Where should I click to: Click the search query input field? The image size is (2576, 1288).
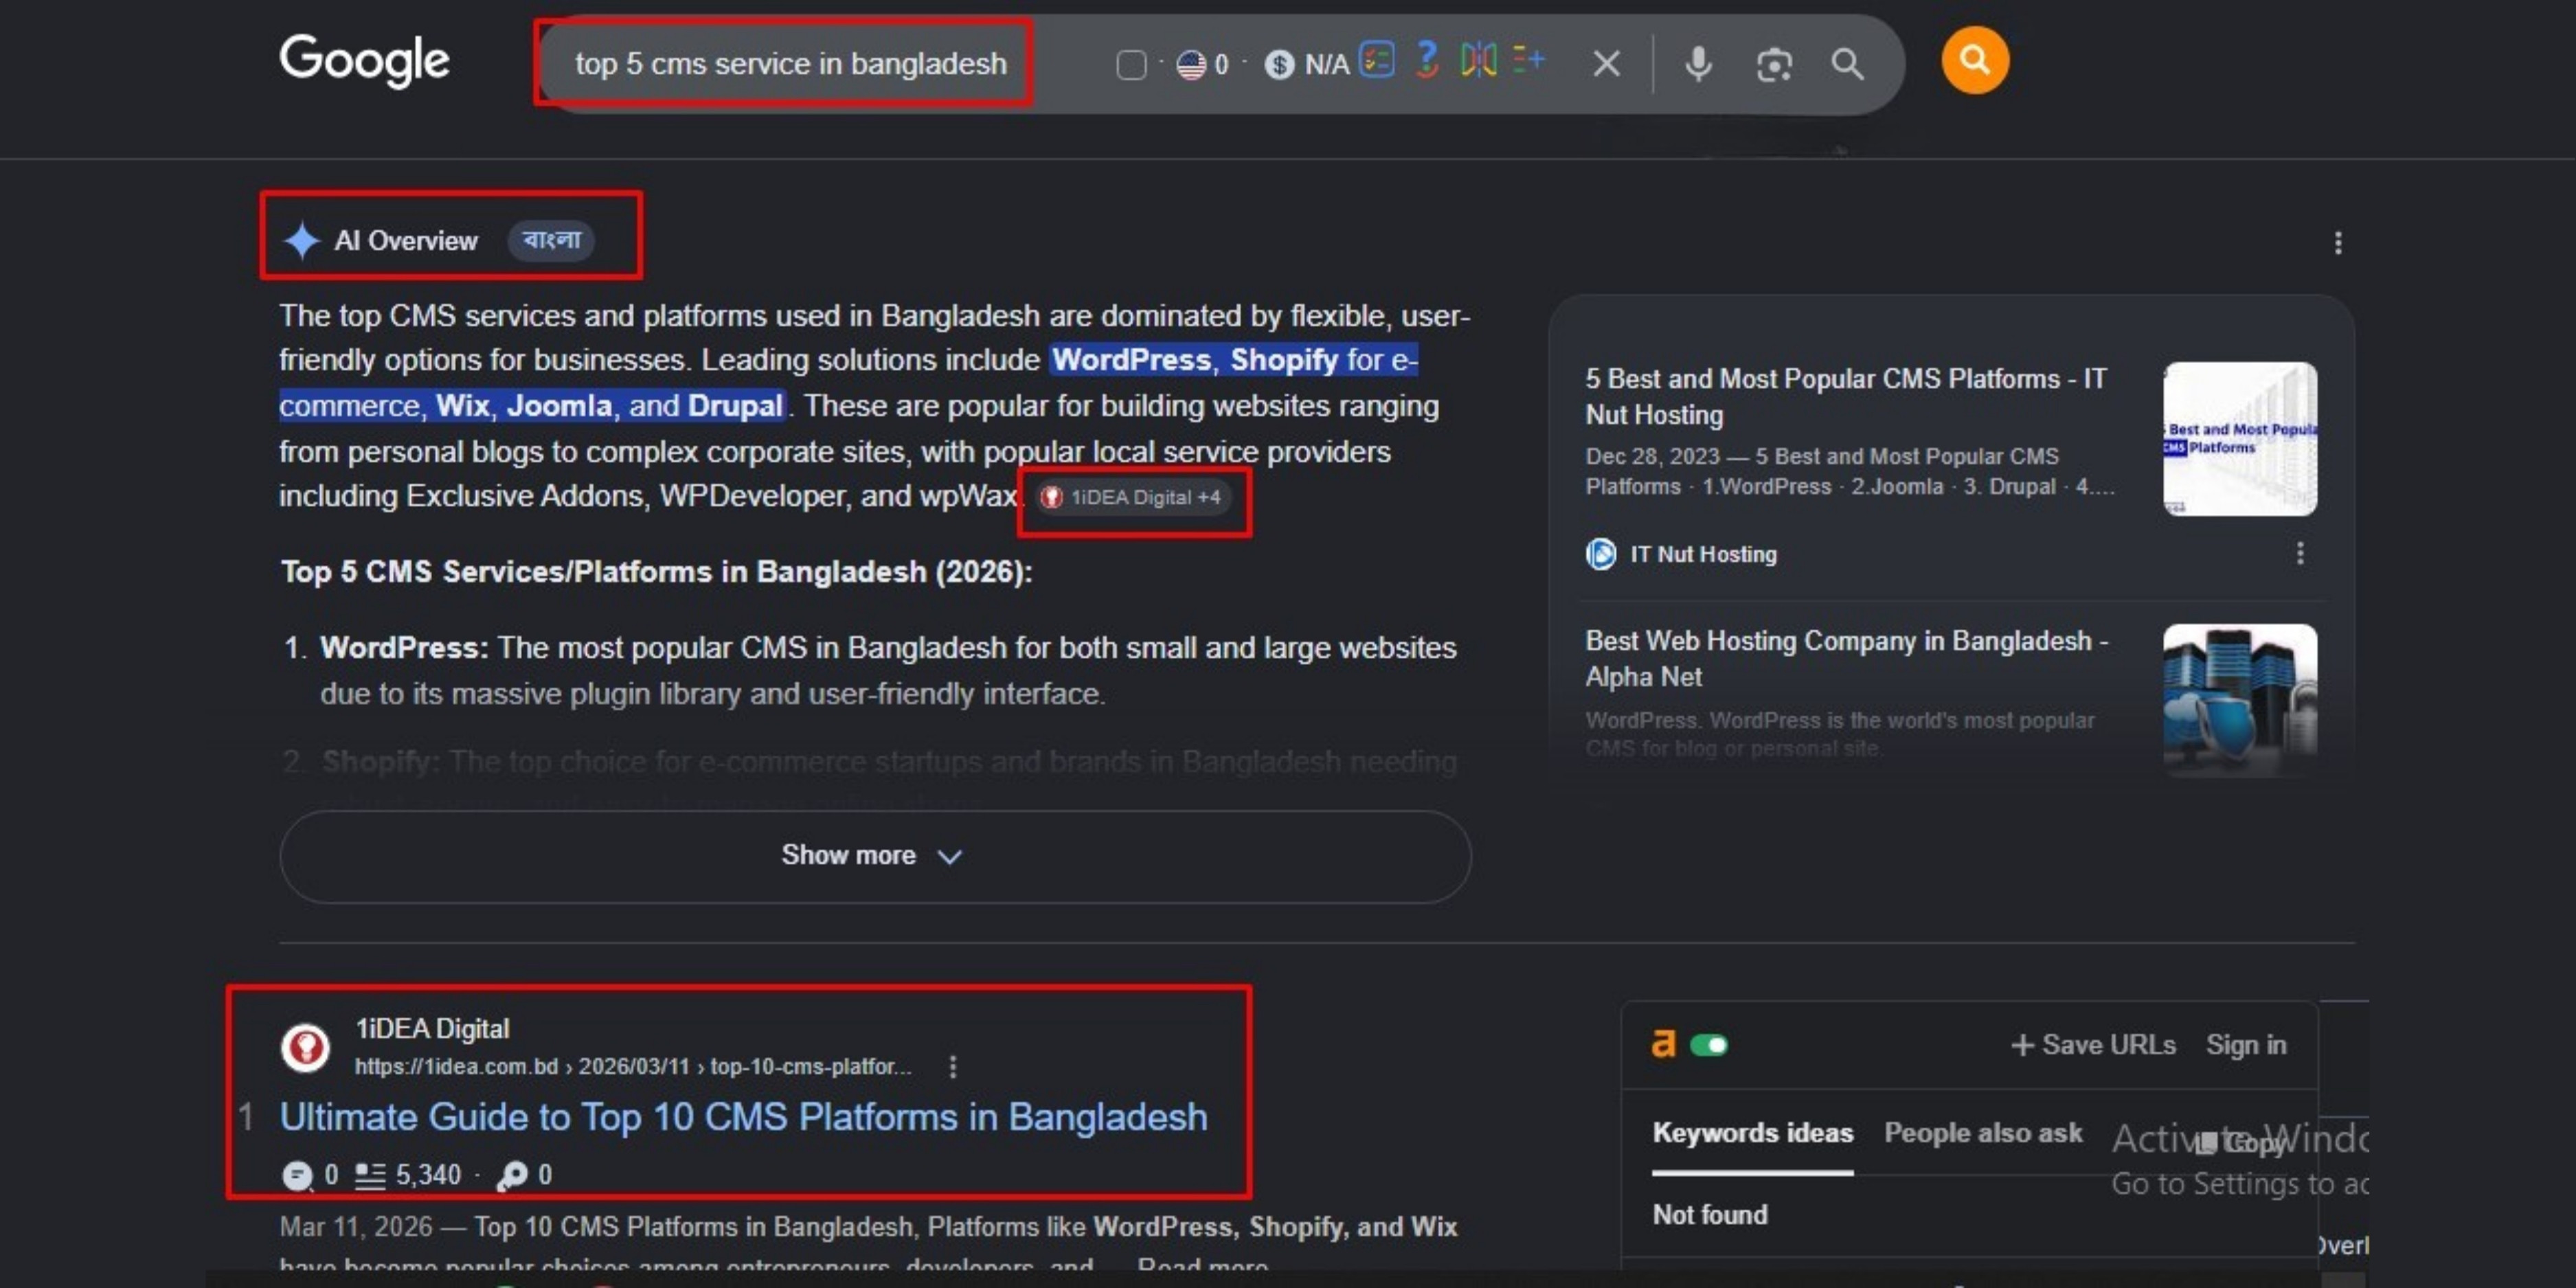coord(790,64)
